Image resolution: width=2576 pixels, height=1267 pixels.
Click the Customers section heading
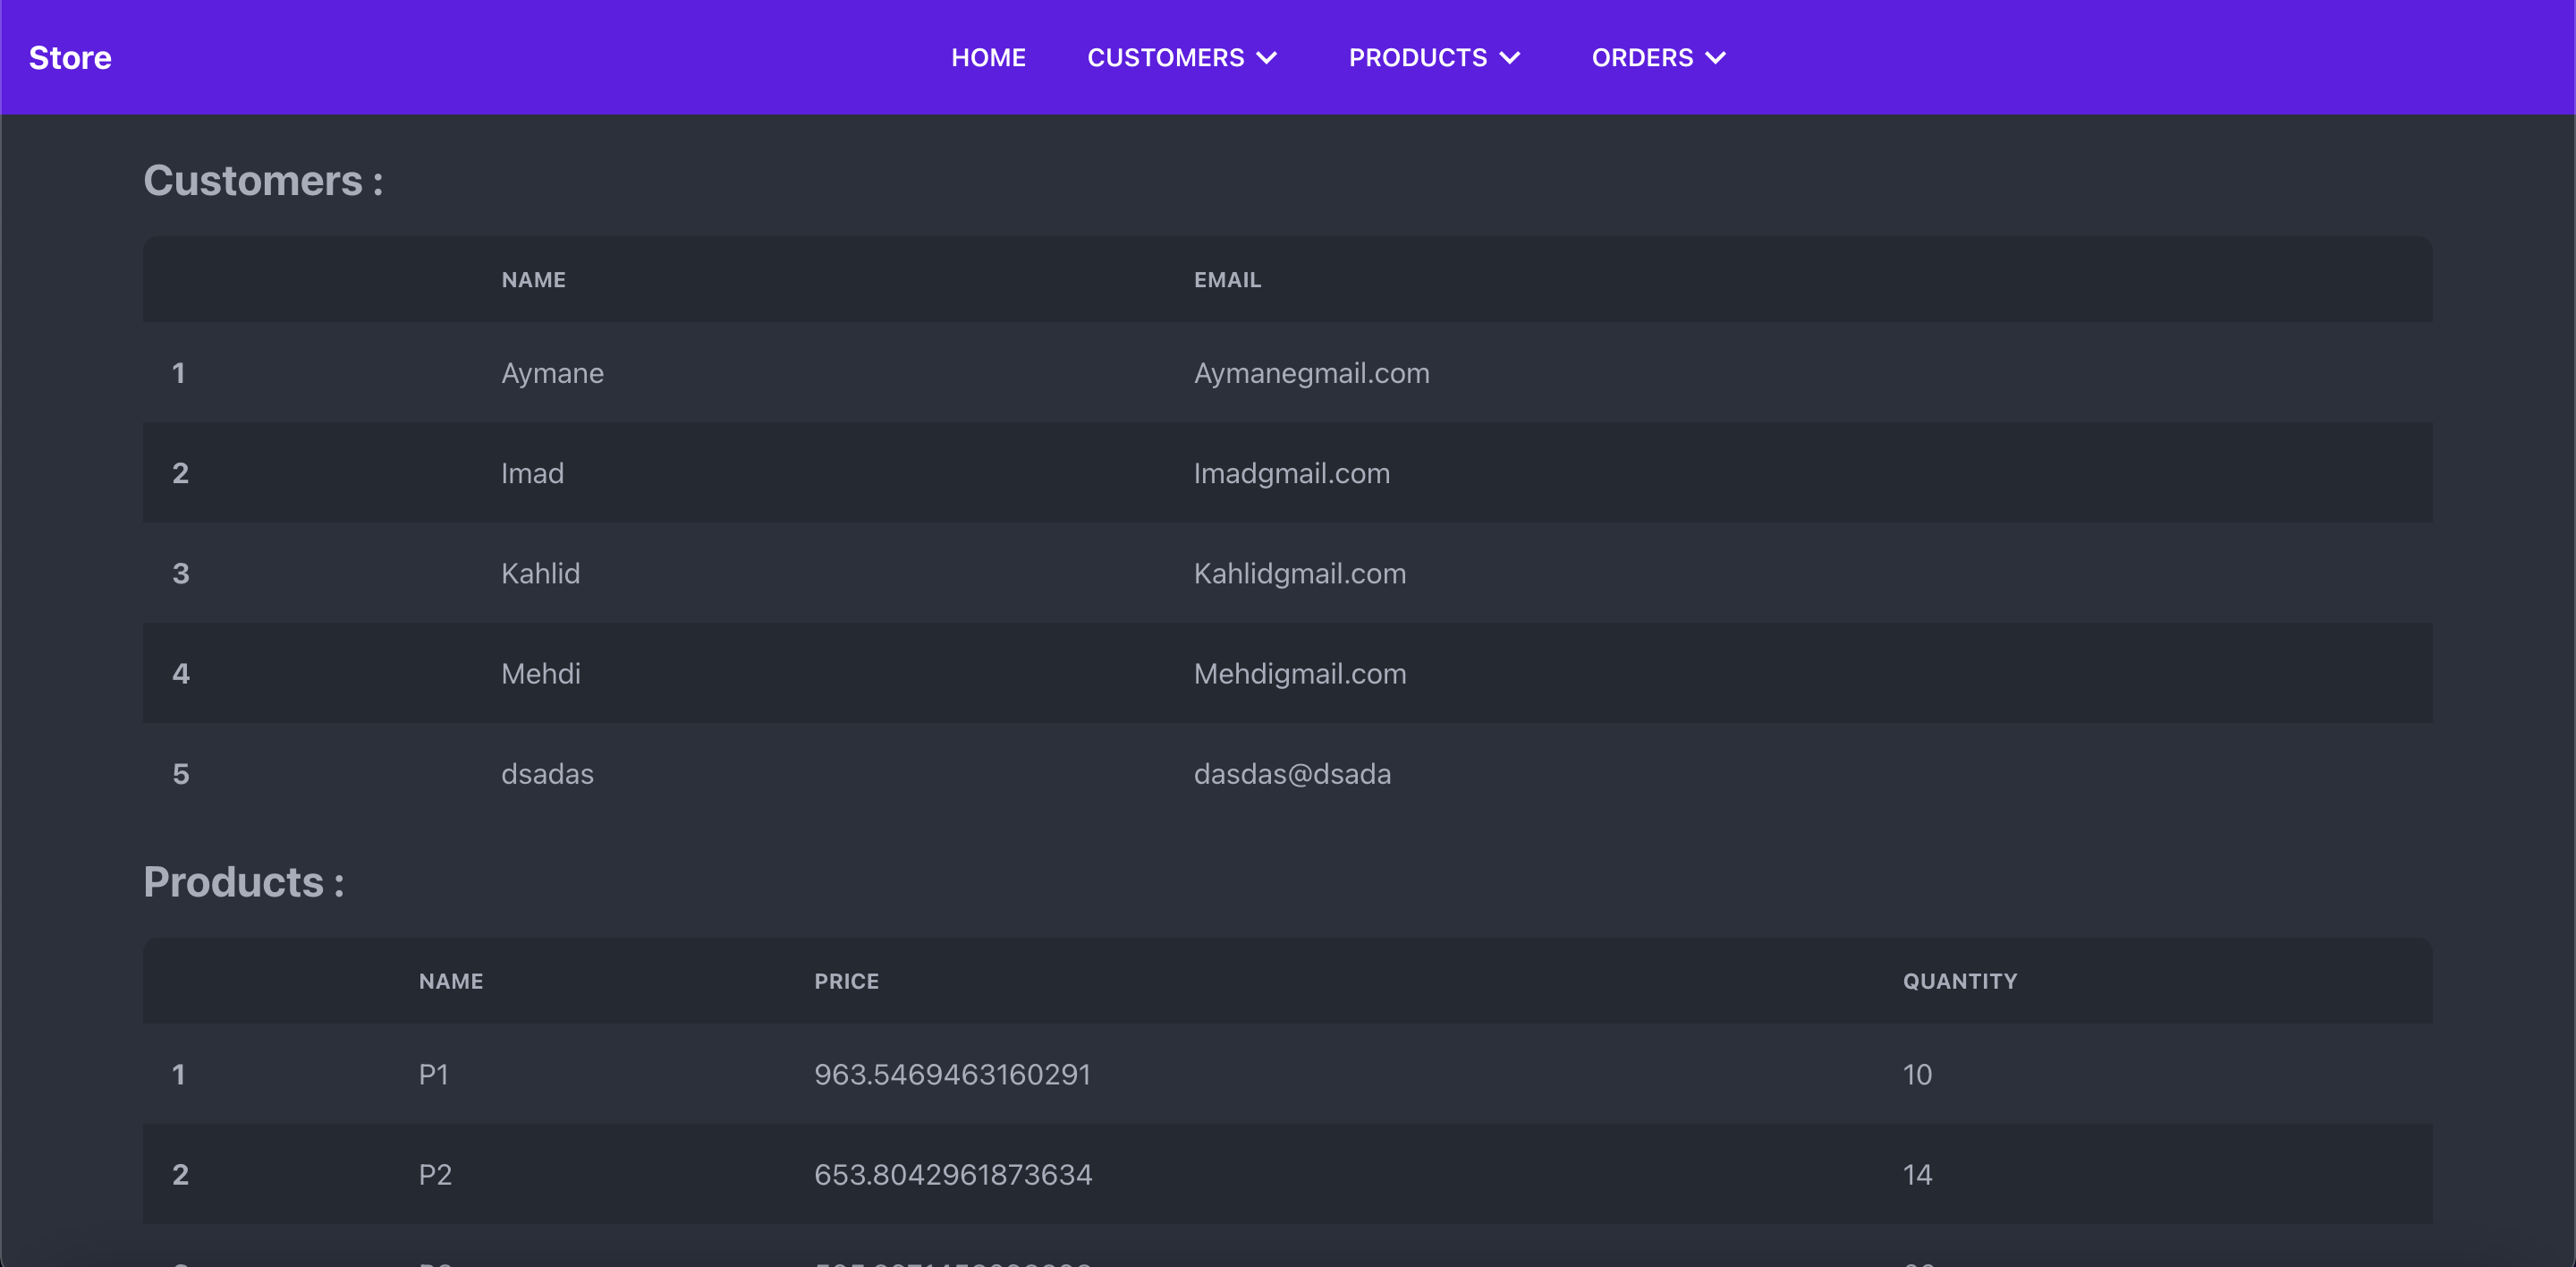262,180
